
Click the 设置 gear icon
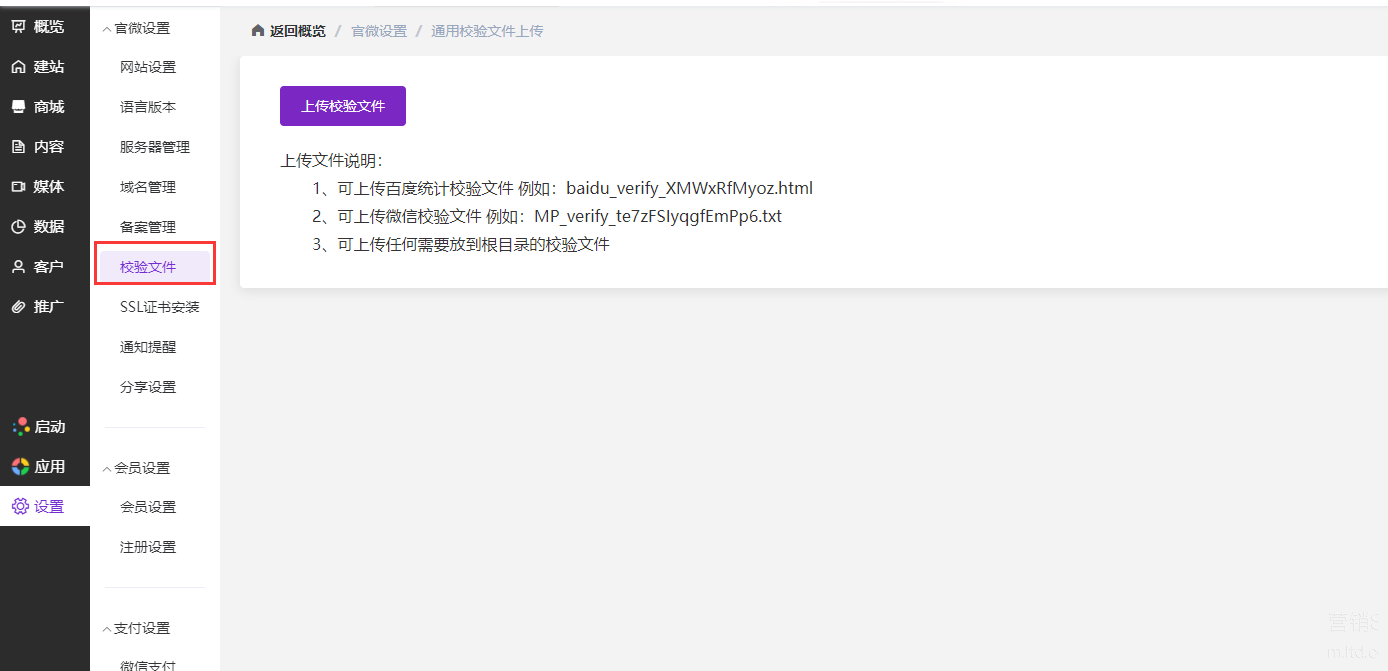(x=20, y=507)
